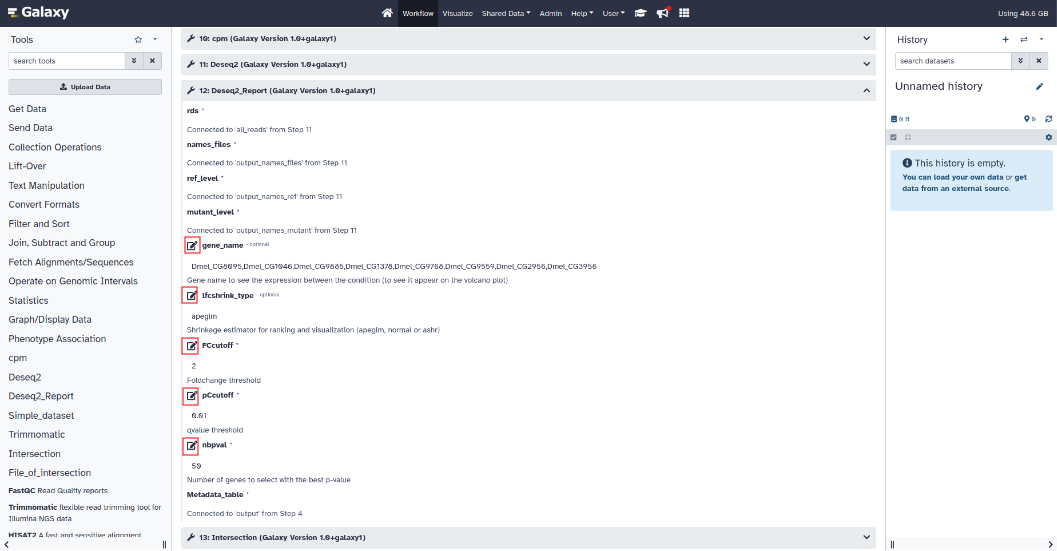Screen dimensions: 1057x551
Task: Click the edit icon beside FCcutoff
Action: [191, 346]
